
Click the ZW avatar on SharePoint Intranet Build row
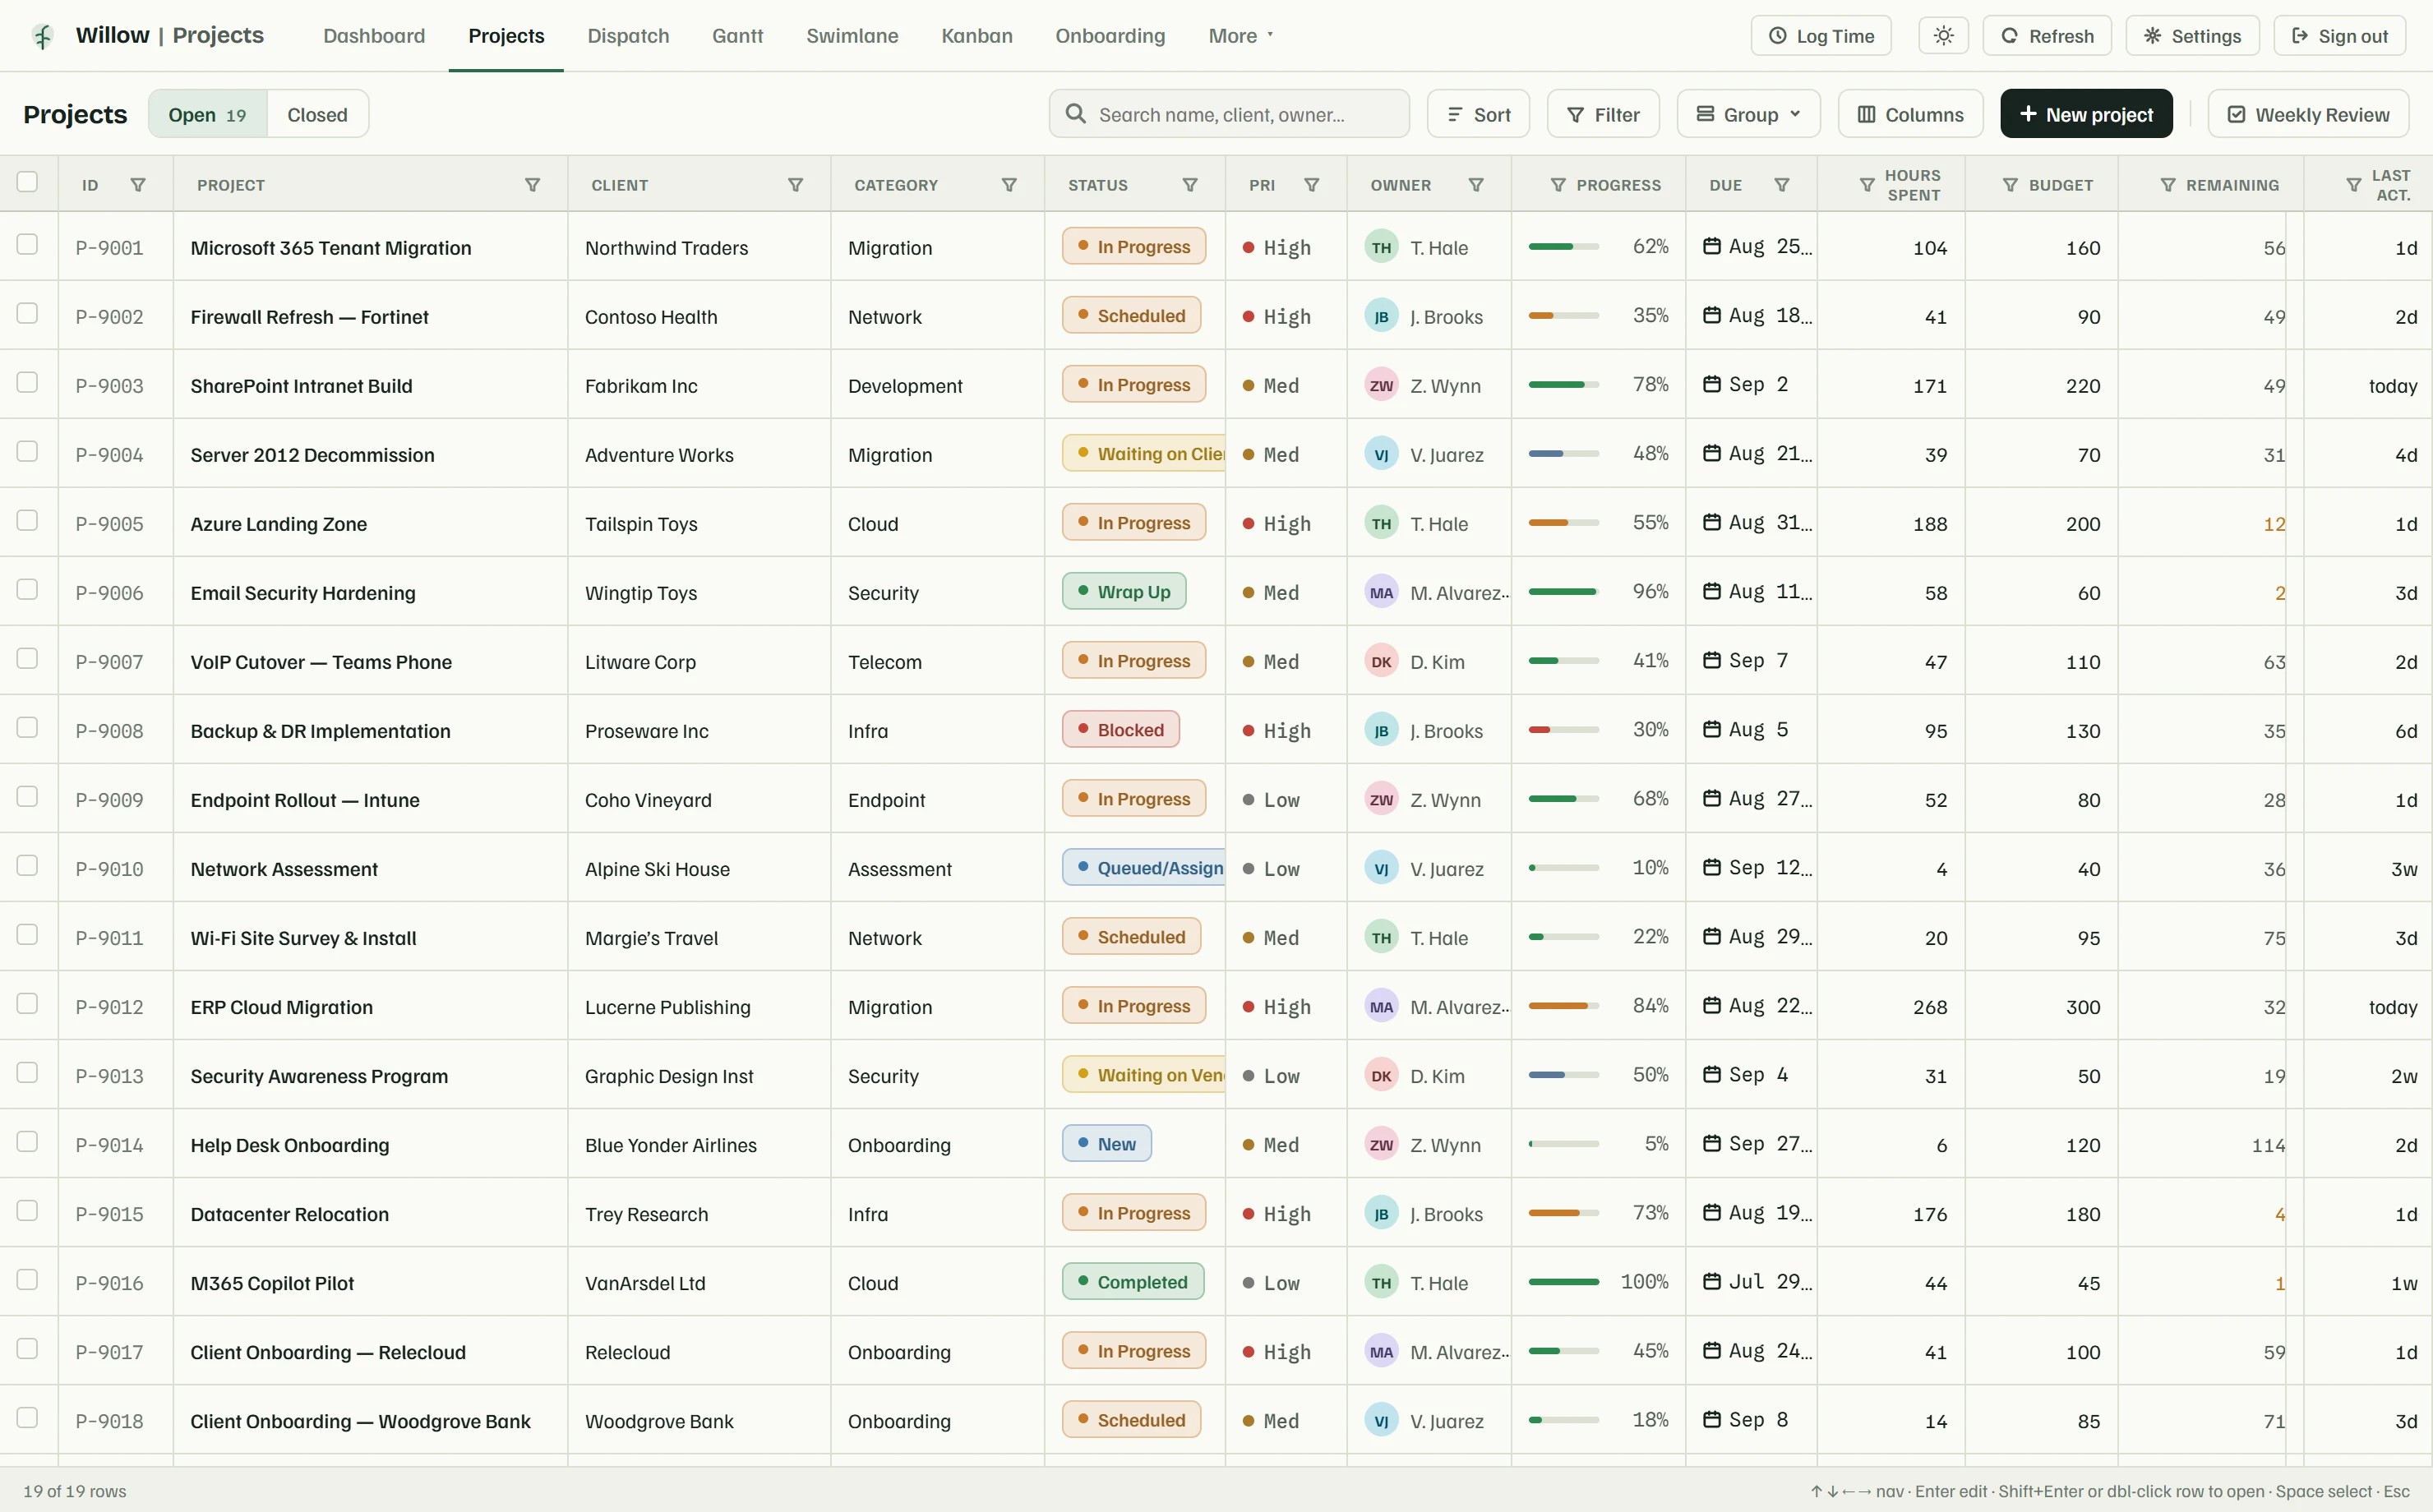1381,385
